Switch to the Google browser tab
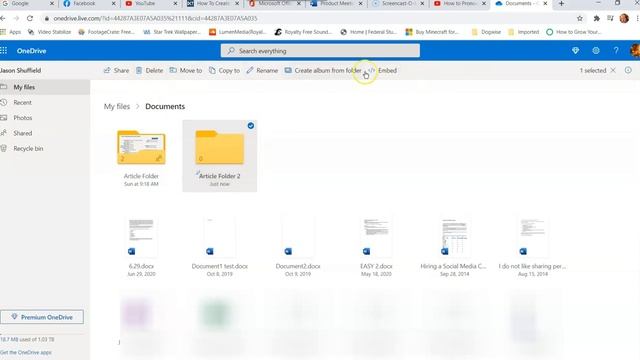Image resolution: width=640 pixels, height=360 pixels. pyautogui.click(x=28, y=3)
